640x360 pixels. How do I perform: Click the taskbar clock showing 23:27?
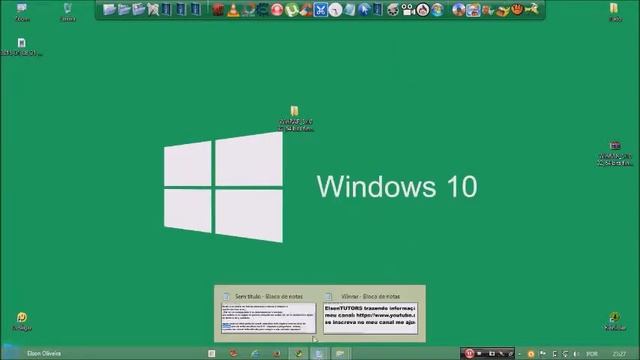pyautogui.click(x=619, y=354)
